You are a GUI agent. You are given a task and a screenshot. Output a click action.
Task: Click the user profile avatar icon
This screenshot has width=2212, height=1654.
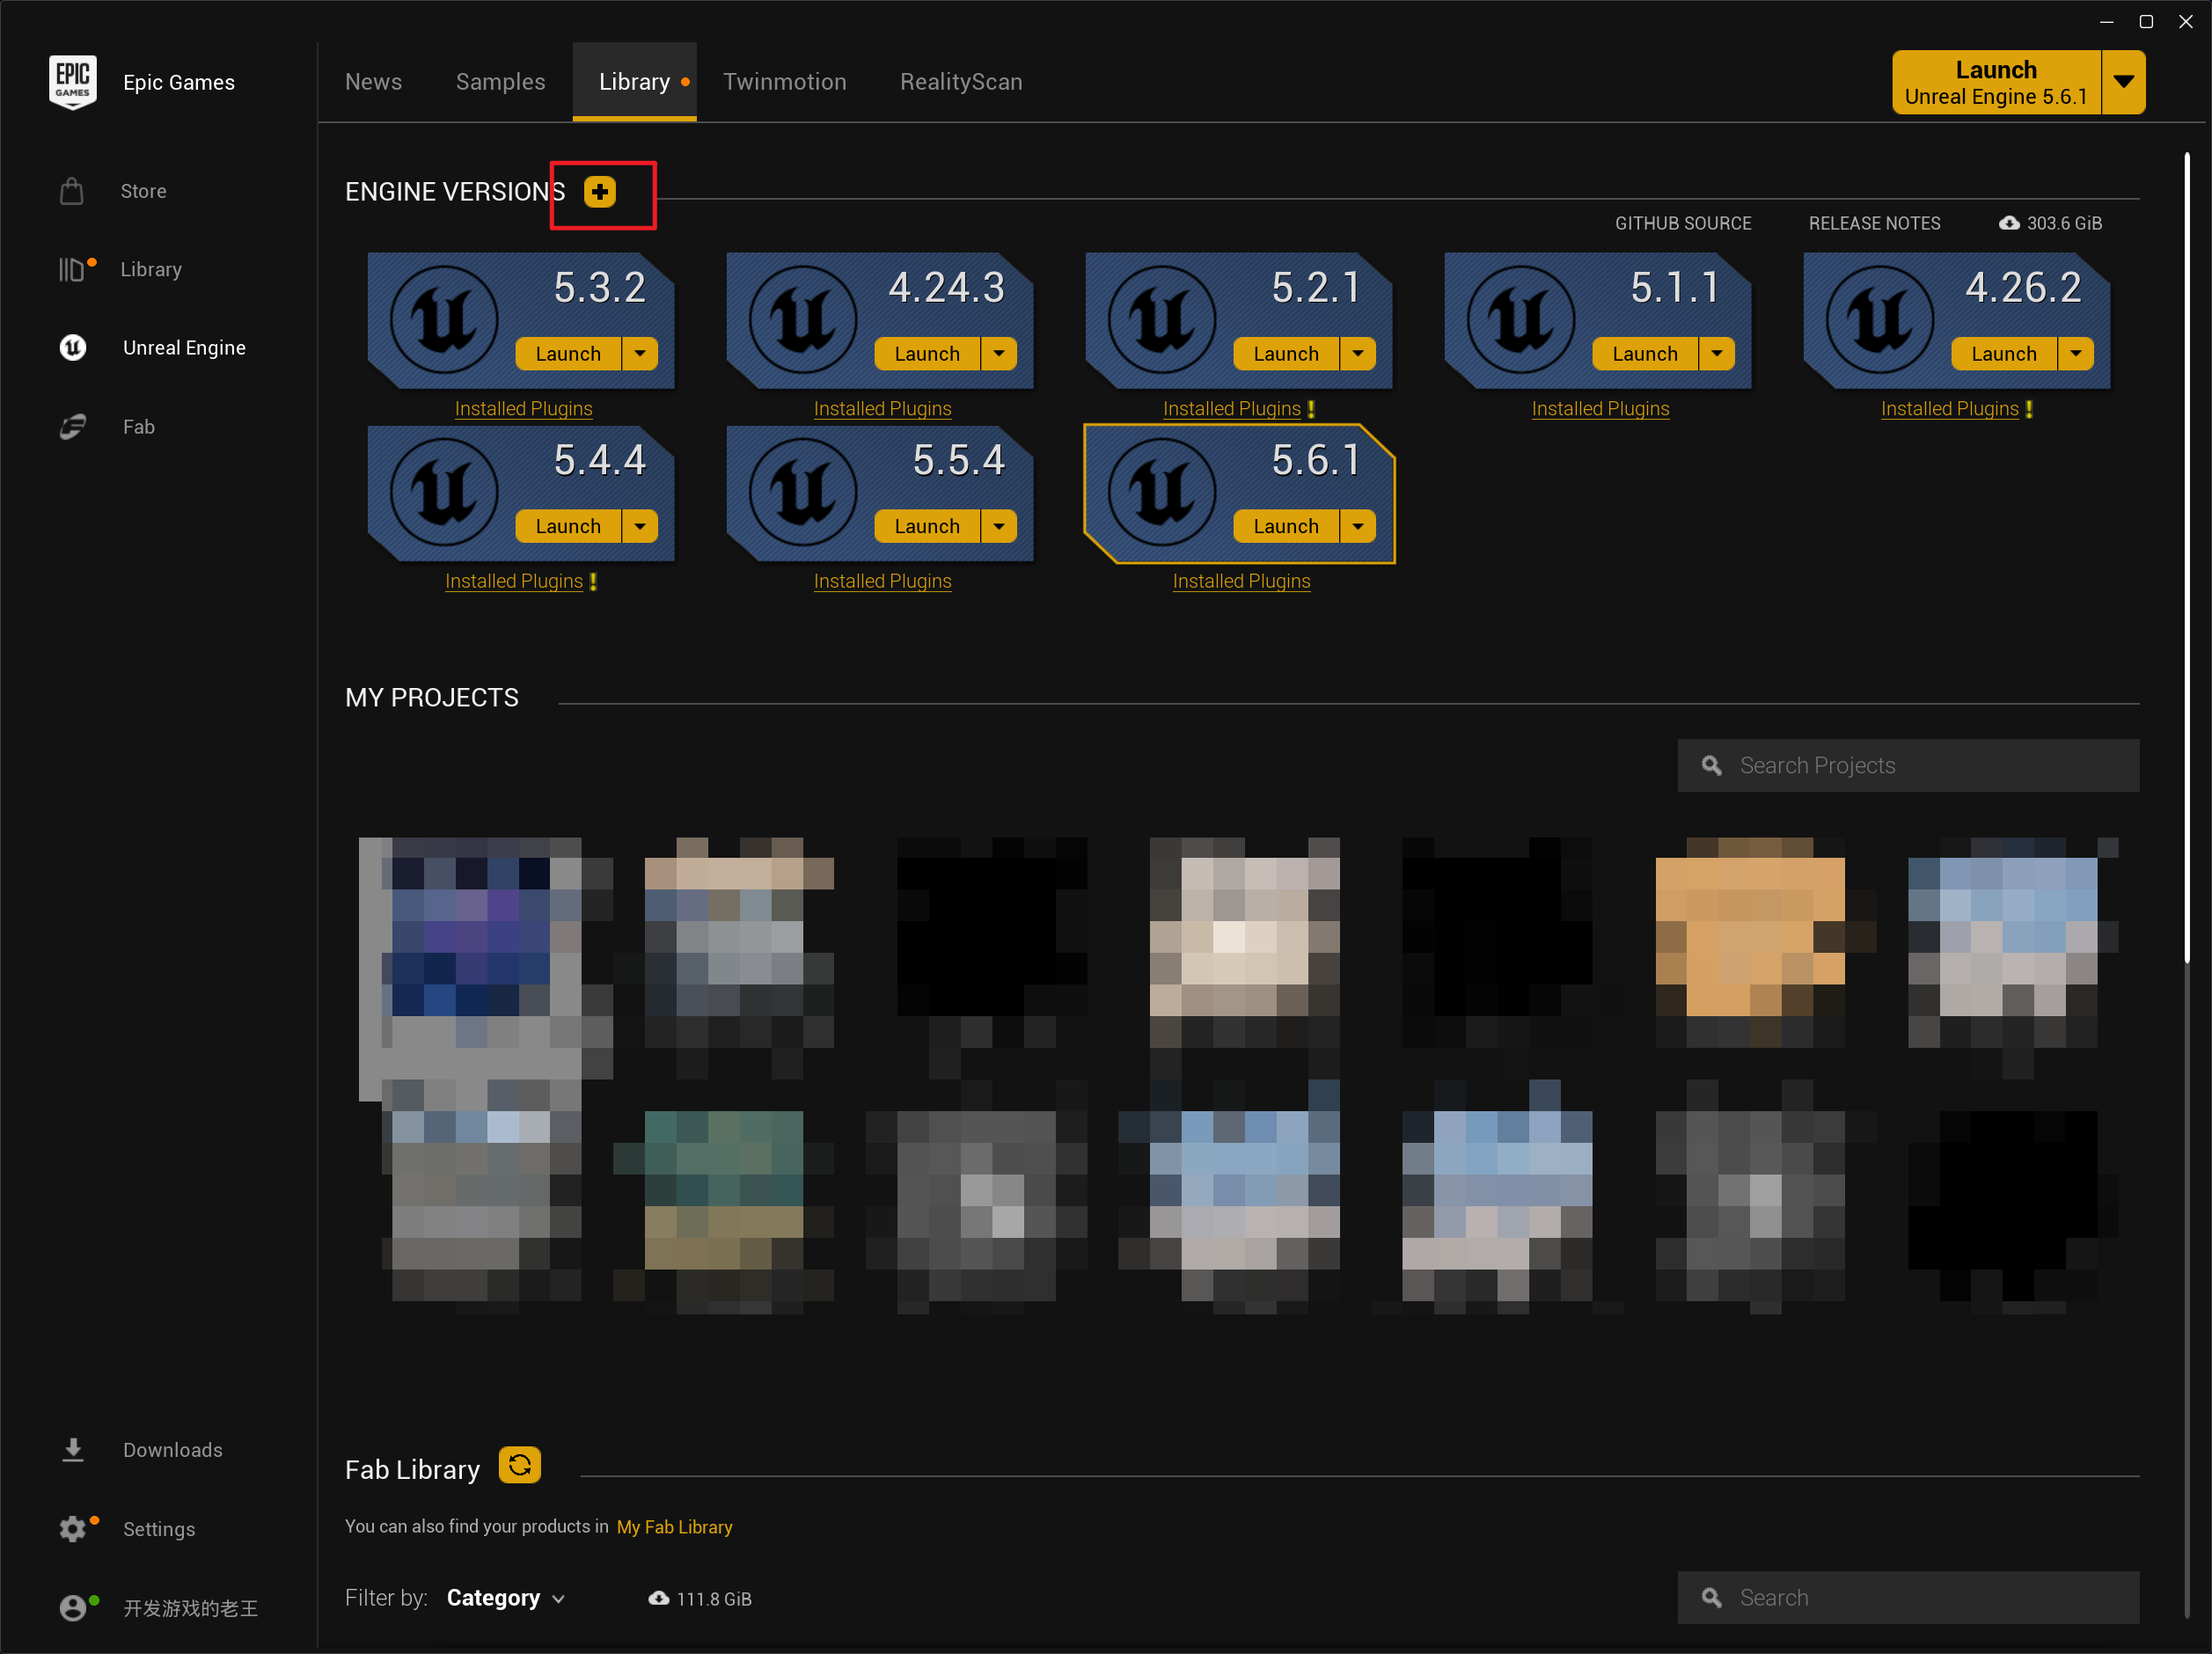[x=73, y=1608]
